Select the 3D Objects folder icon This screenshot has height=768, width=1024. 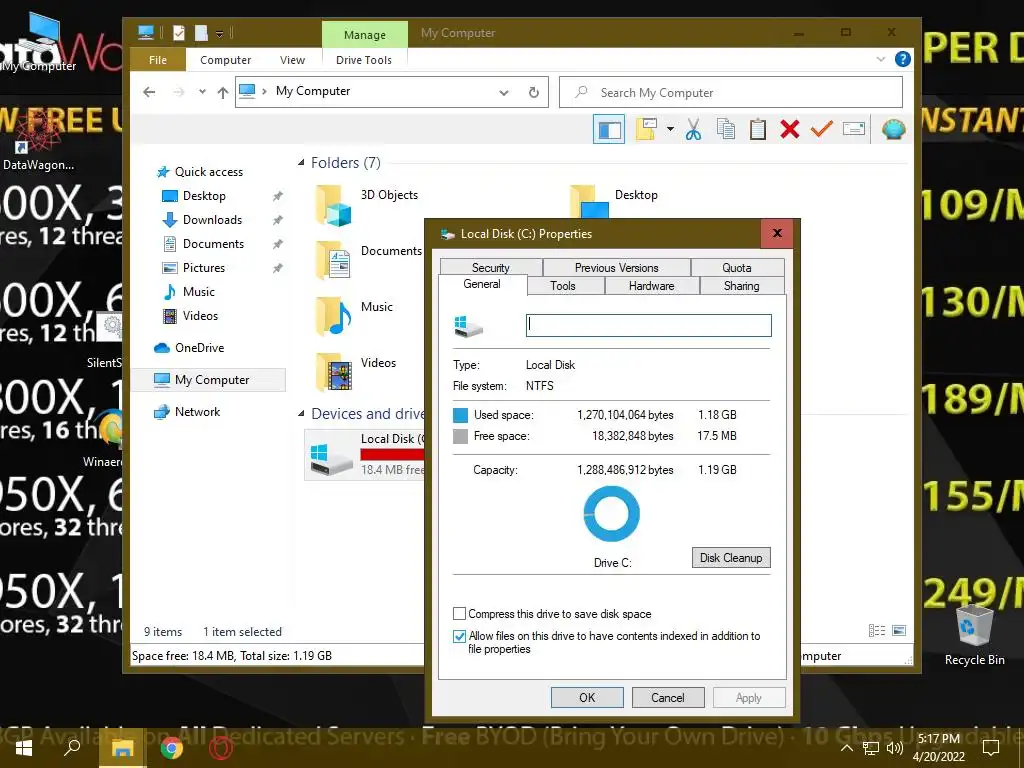click(334, 205)
